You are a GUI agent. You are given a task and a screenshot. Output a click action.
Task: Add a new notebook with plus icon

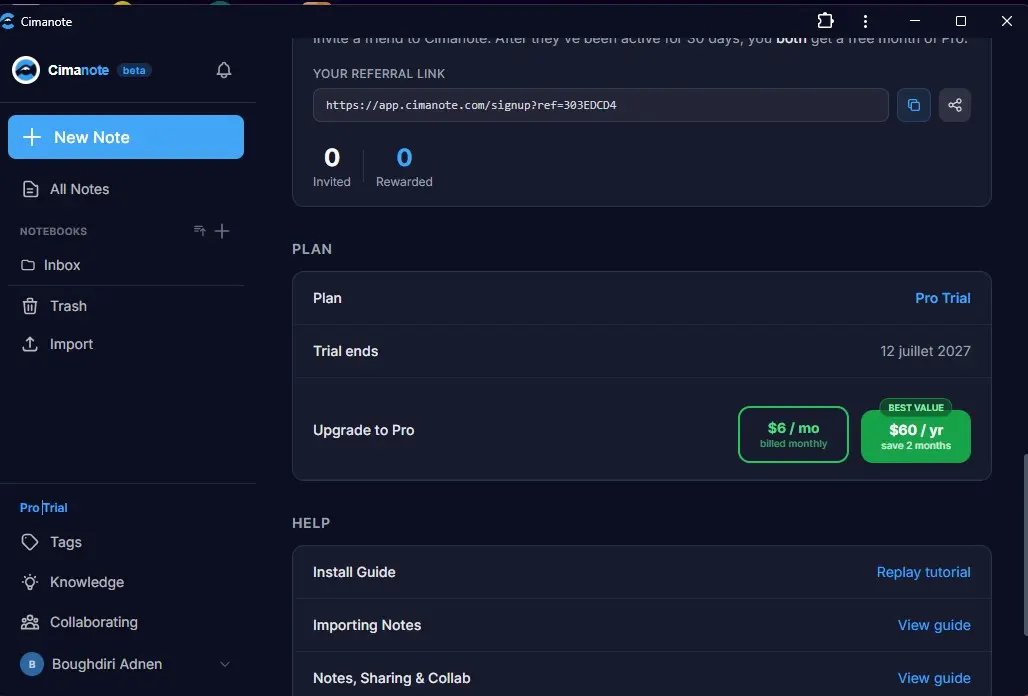222,231
